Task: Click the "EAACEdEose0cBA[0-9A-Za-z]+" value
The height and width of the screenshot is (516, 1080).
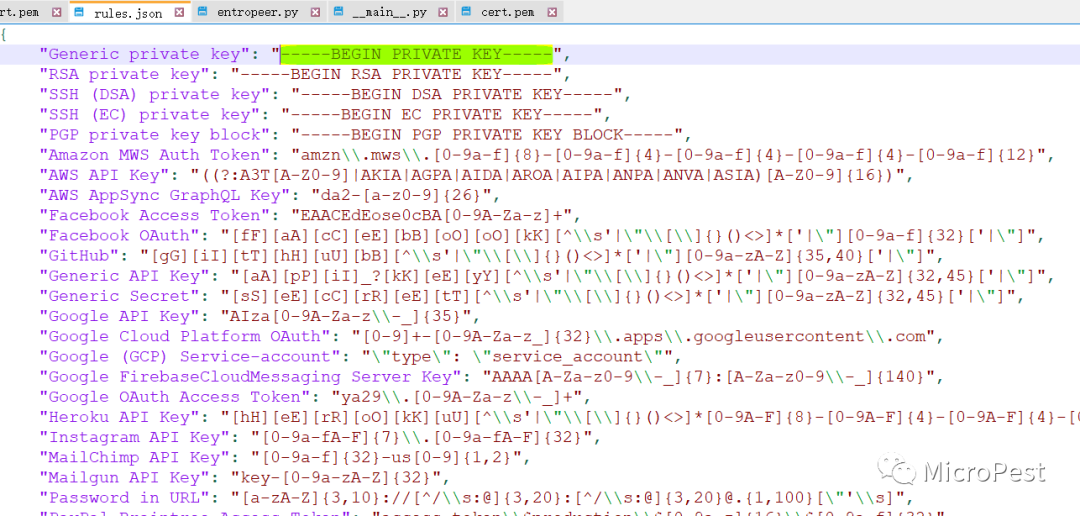Action: tap(431, 216)
